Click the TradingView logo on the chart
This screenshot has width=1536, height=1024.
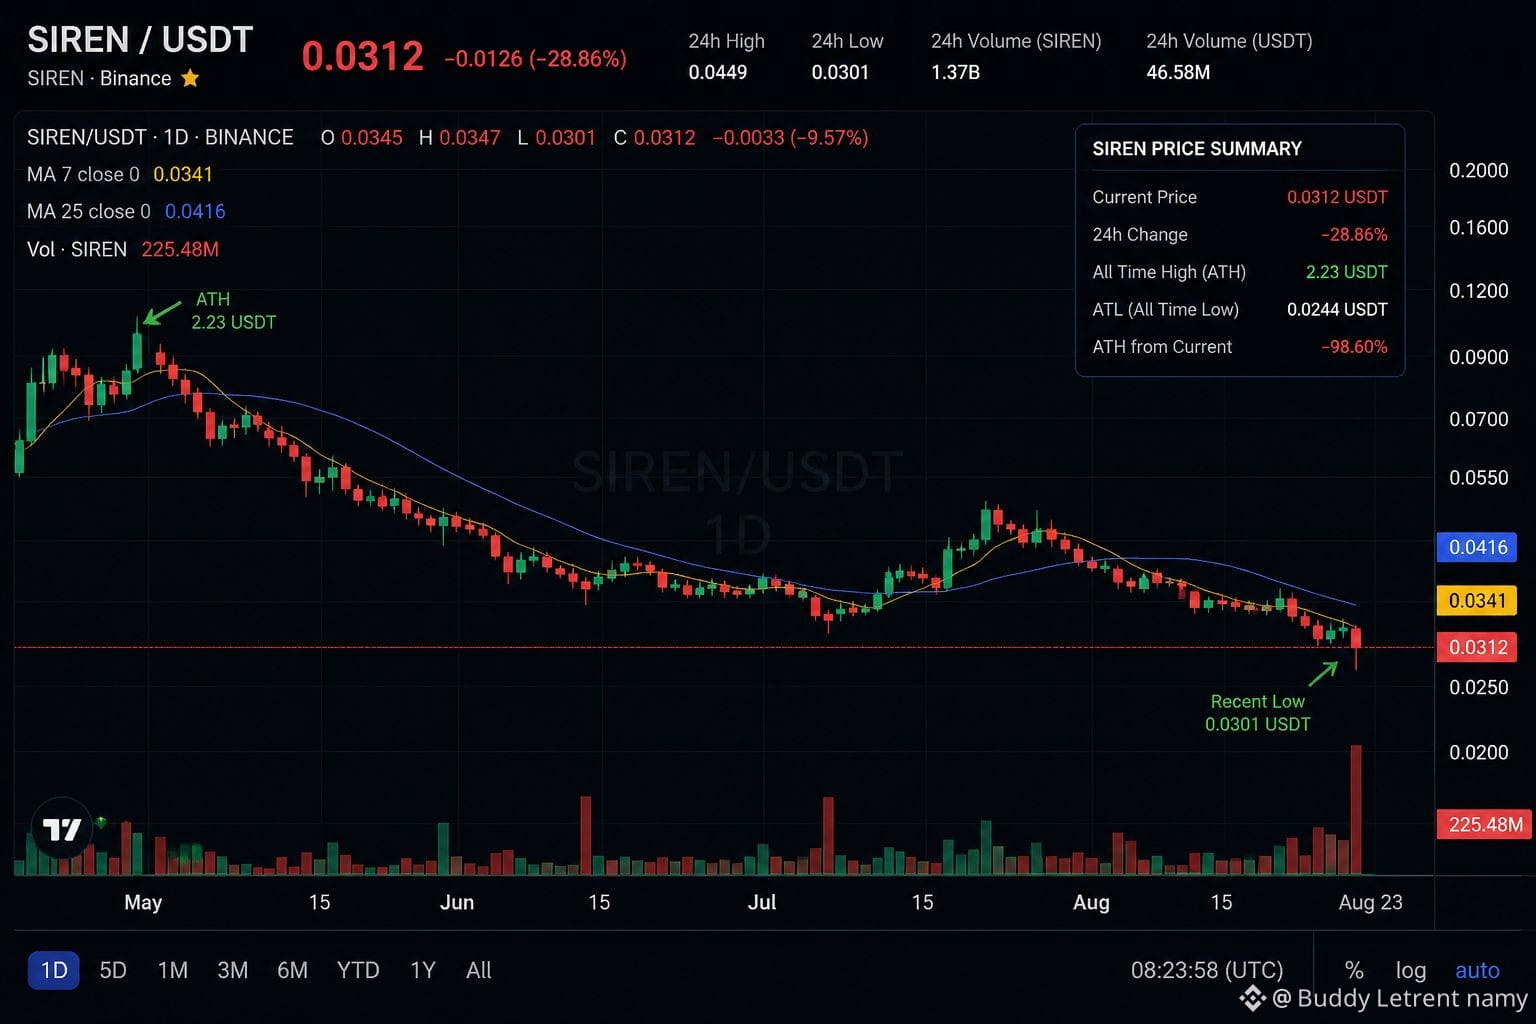point(62,829)
